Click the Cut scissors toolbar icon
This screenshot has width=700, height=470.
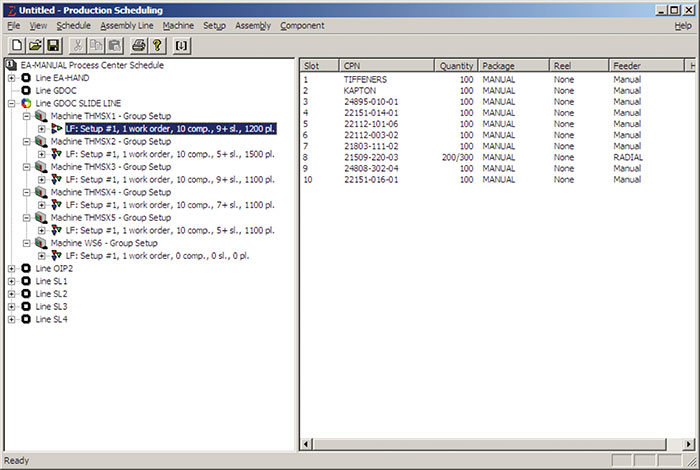(x=78, y=45)
